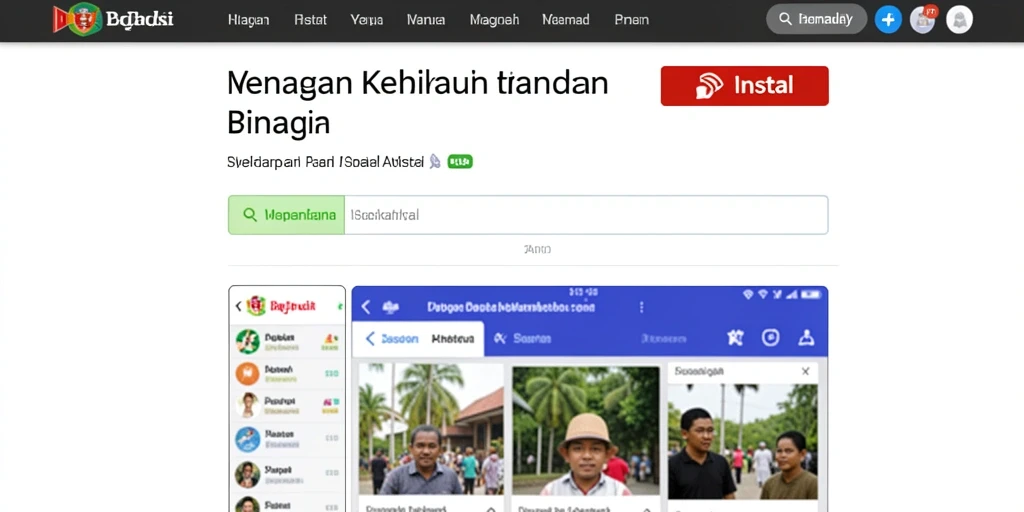Open photo of man in gray shirt
This screenshot has width=1024, height=512.
(430, 429)
